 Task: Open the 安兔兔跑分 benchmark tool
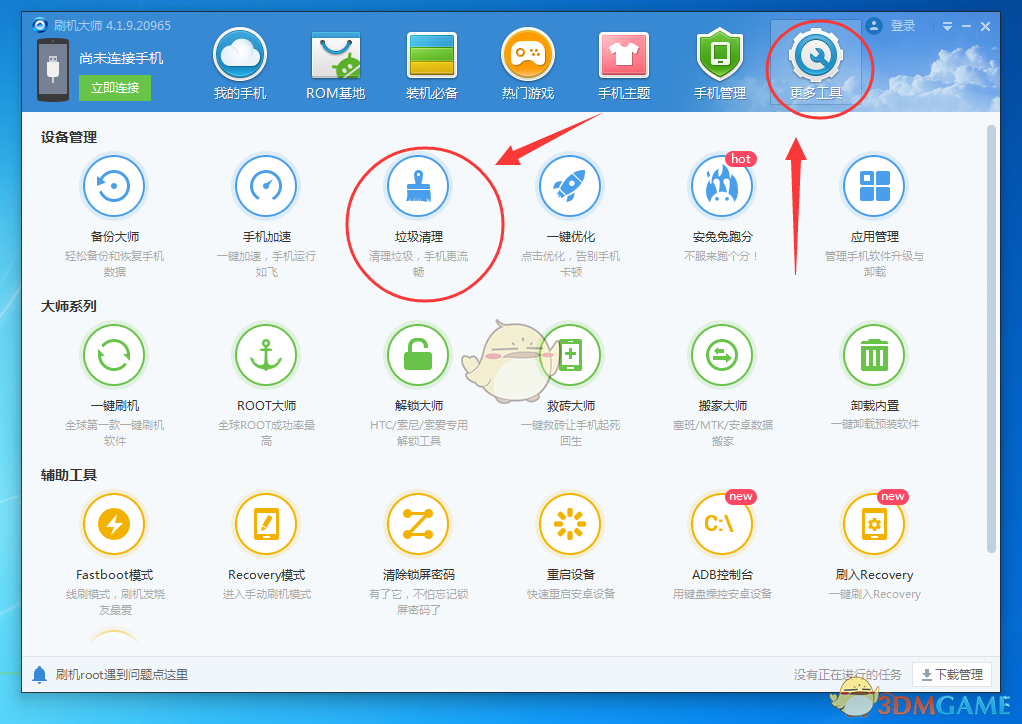point(722,185)
